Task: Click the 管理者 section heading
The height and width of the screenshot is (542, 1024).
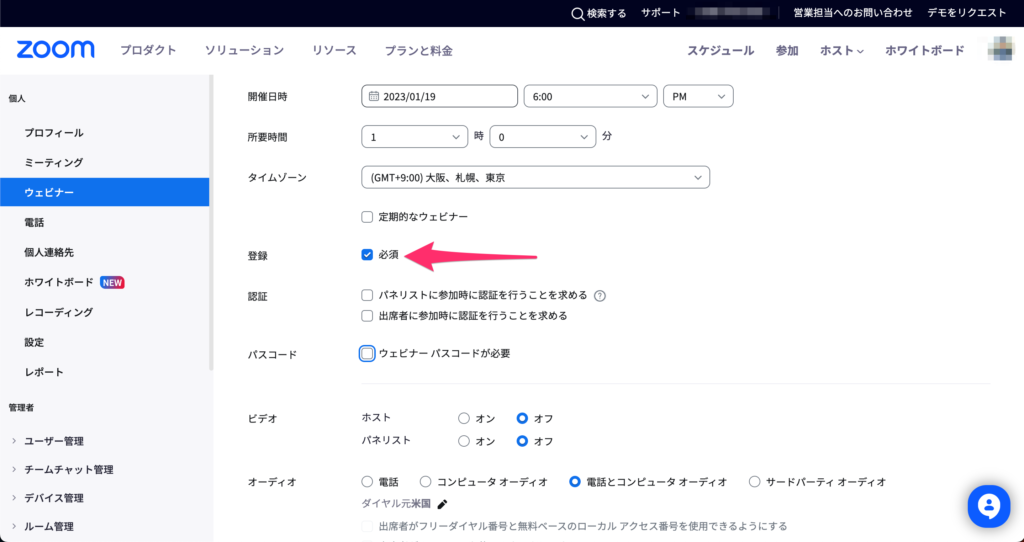Action: (21, 407)
